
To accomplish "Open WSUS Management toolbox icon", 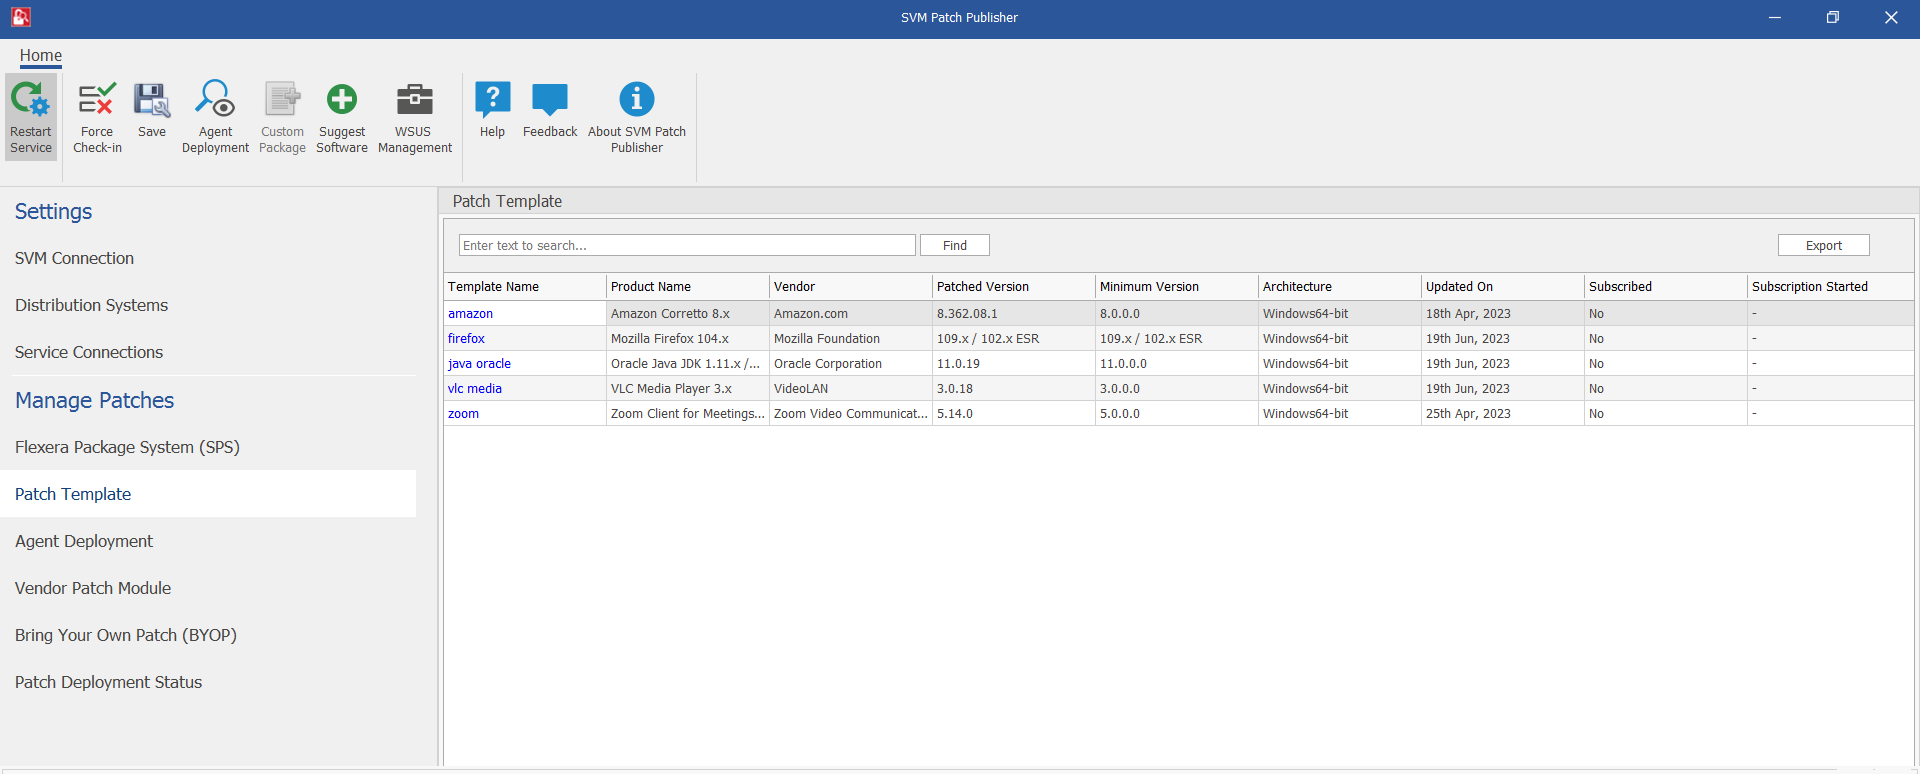I will [415, 100].
